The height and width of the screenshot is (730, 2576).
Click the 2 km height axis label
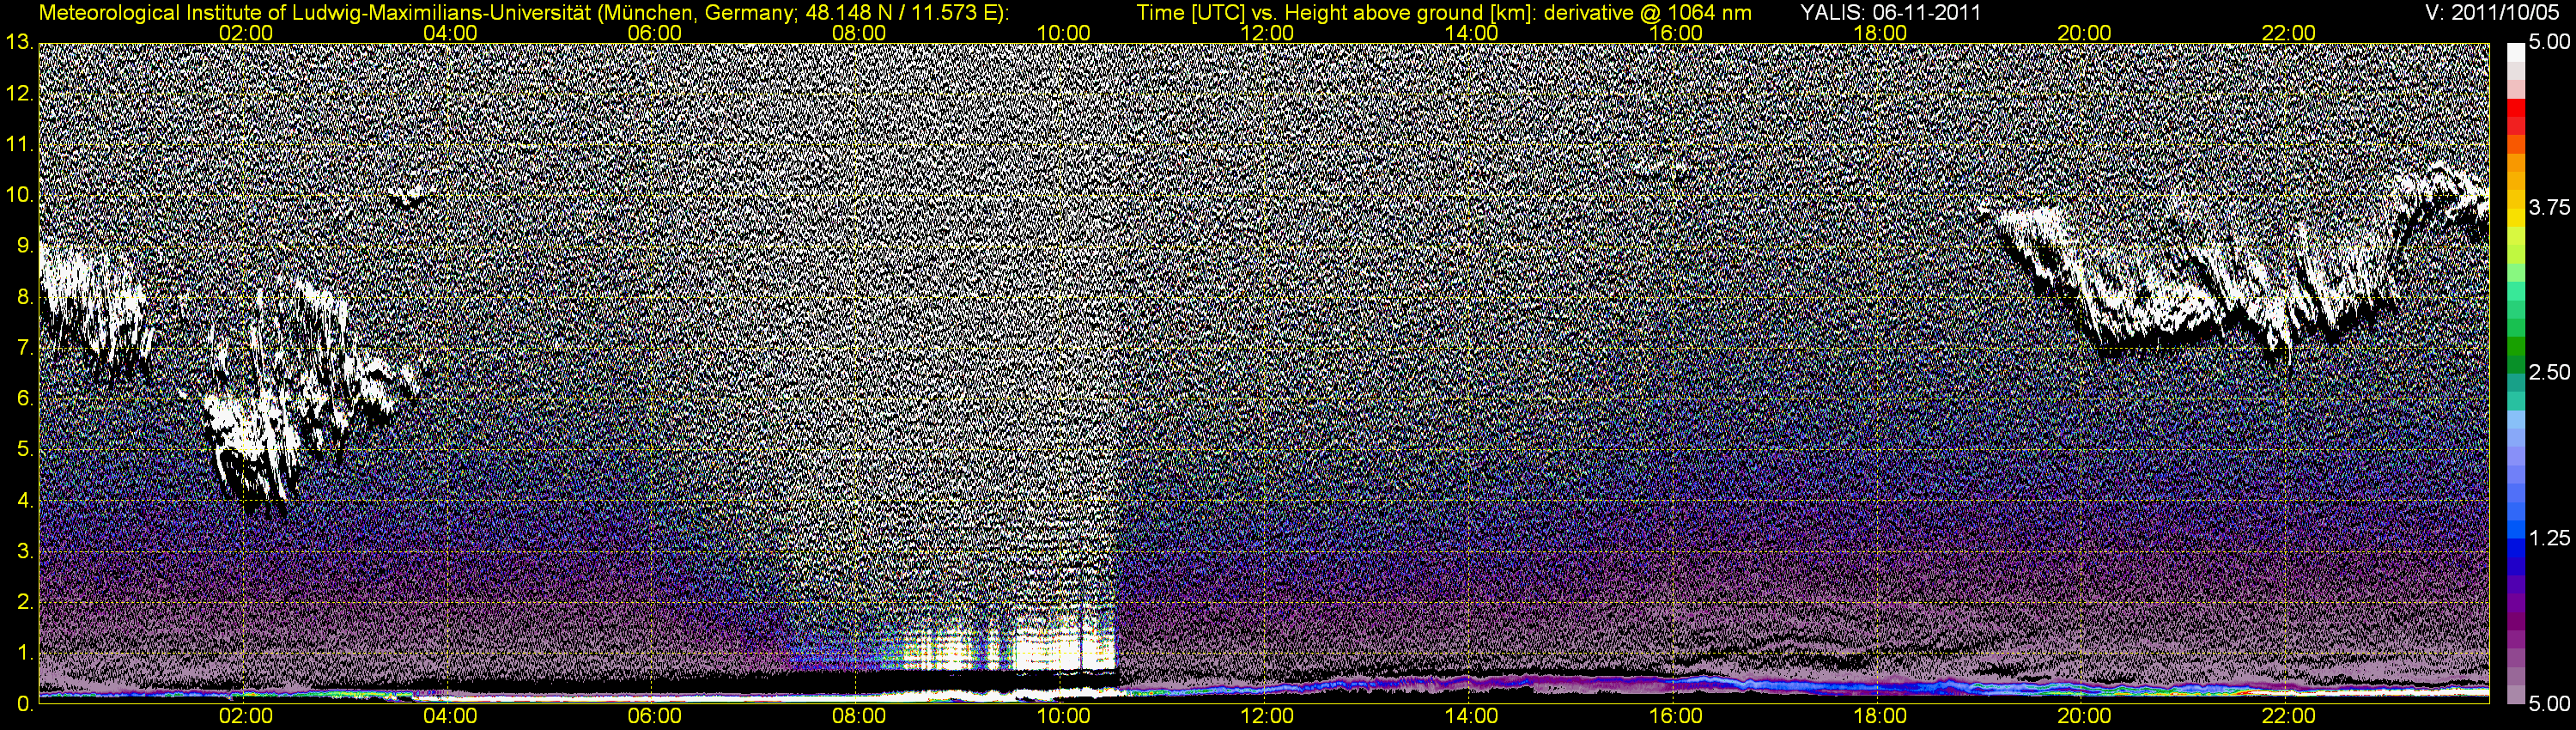(x=24, y=603)
